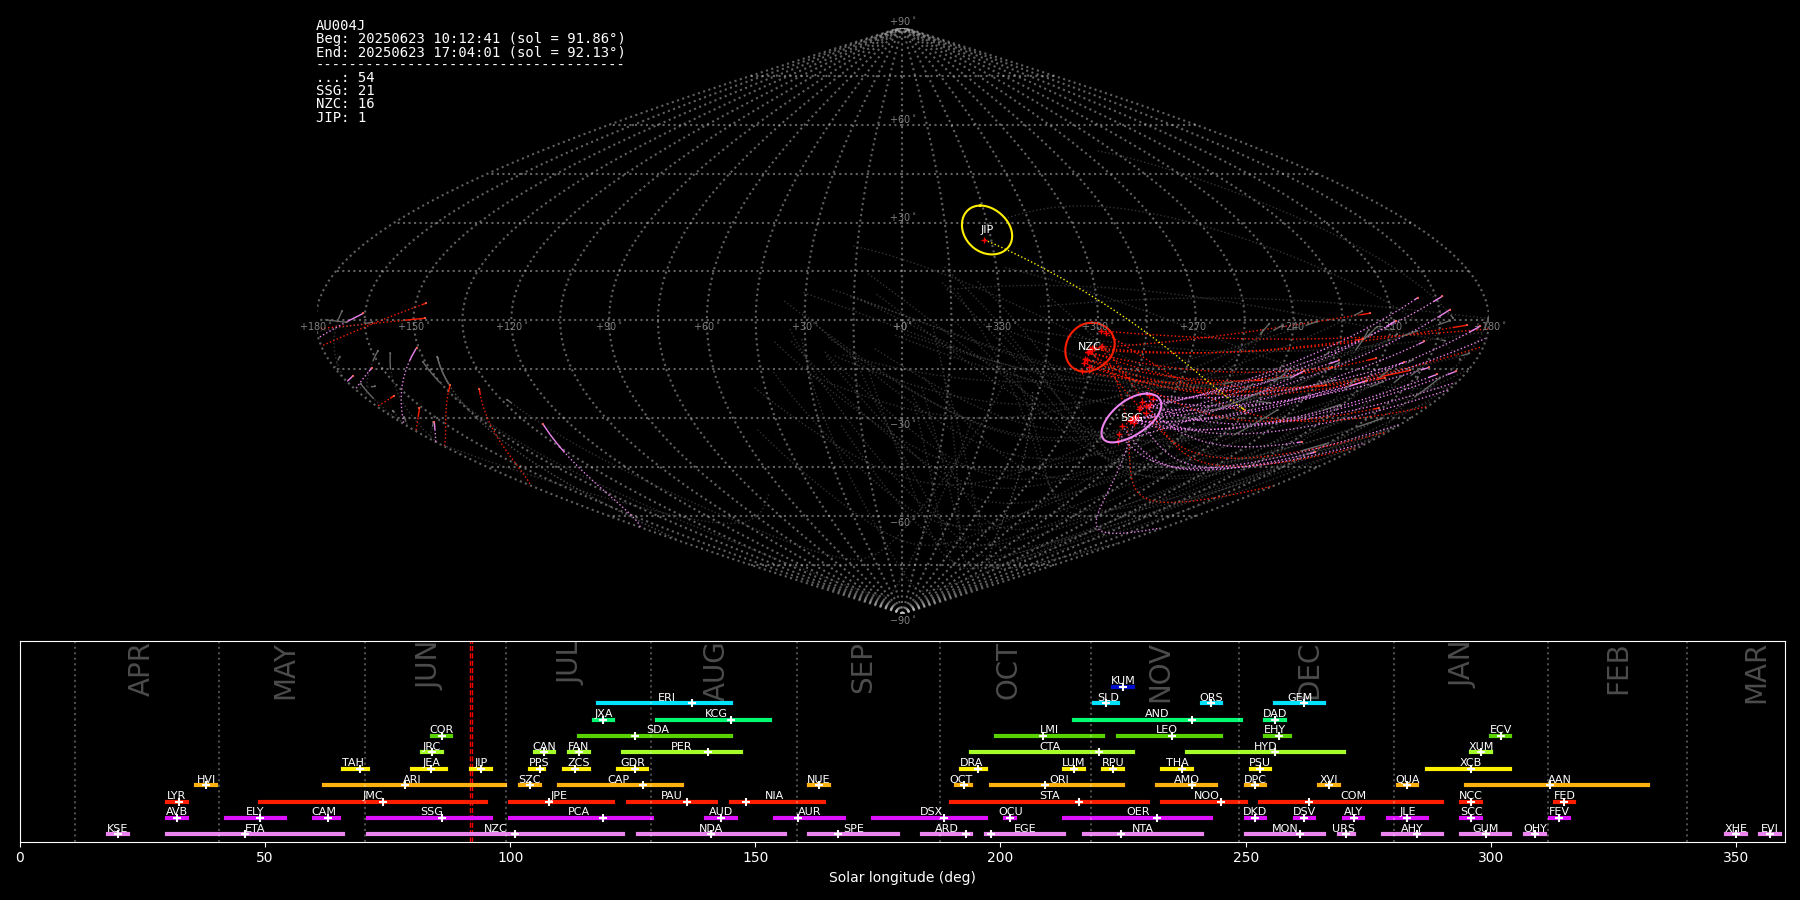Select the NTA shower bar in timeline
The width and height of the screenshot is (1800, 900).
coord(1142,834)
